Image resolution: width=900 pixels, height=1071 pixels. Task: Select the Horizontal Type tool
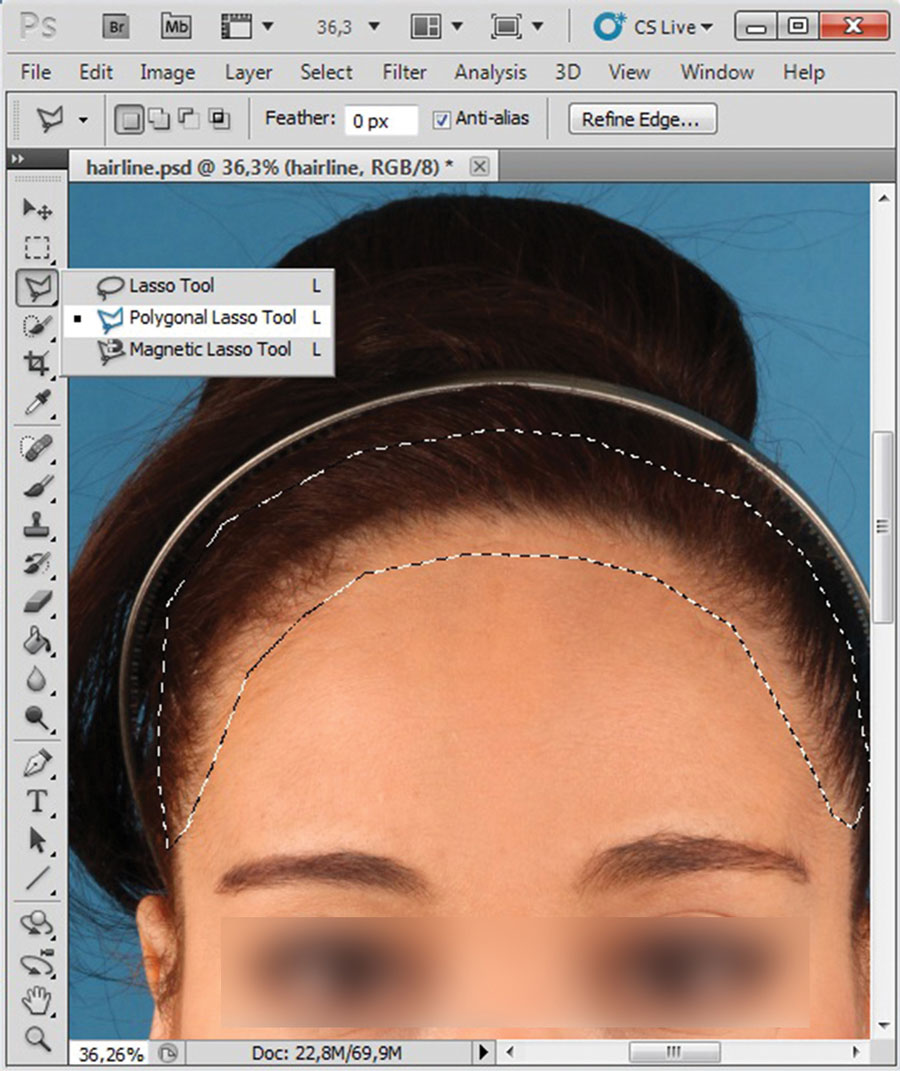coord(37,801)
